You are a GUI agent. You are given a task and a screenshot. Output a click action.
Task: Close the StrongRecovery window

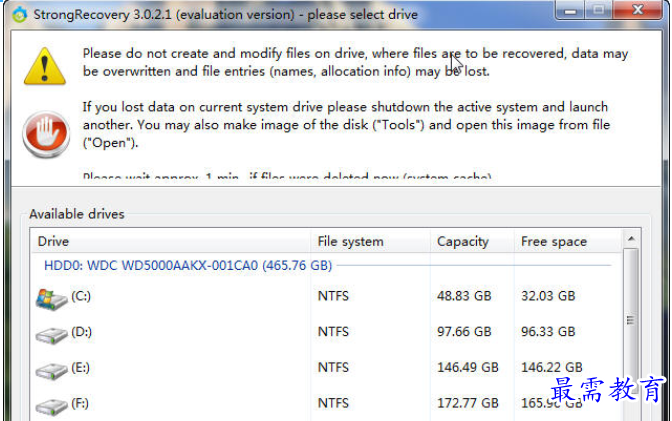click(x=638, y=10)
